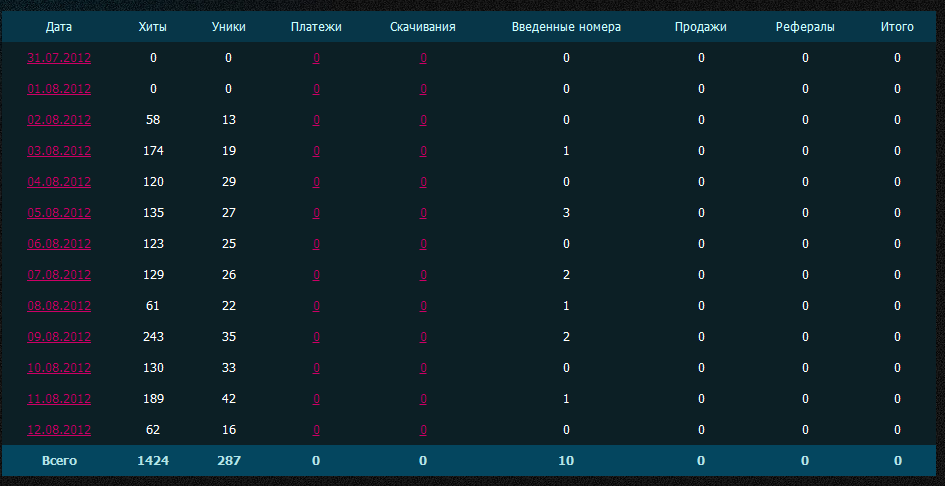
Task: Open the 01.08.2012 date link
Action: 59,89
